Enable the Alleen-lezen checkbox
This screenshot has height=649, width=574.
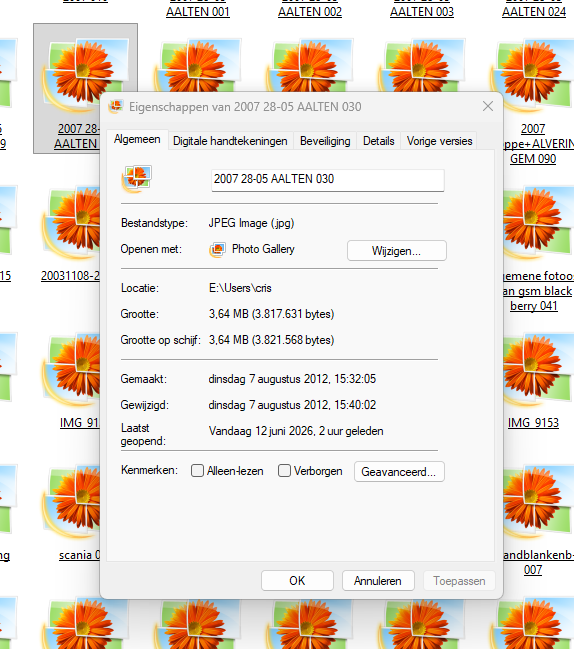[197, 471]
